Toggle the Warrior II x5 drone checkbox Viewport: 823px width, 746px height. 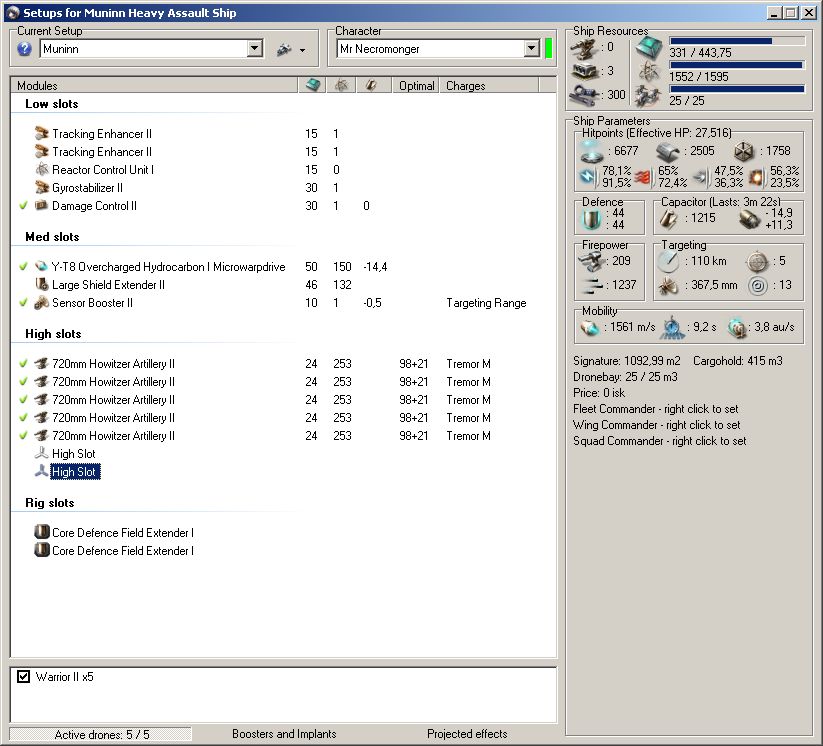(x=24, y=676)
